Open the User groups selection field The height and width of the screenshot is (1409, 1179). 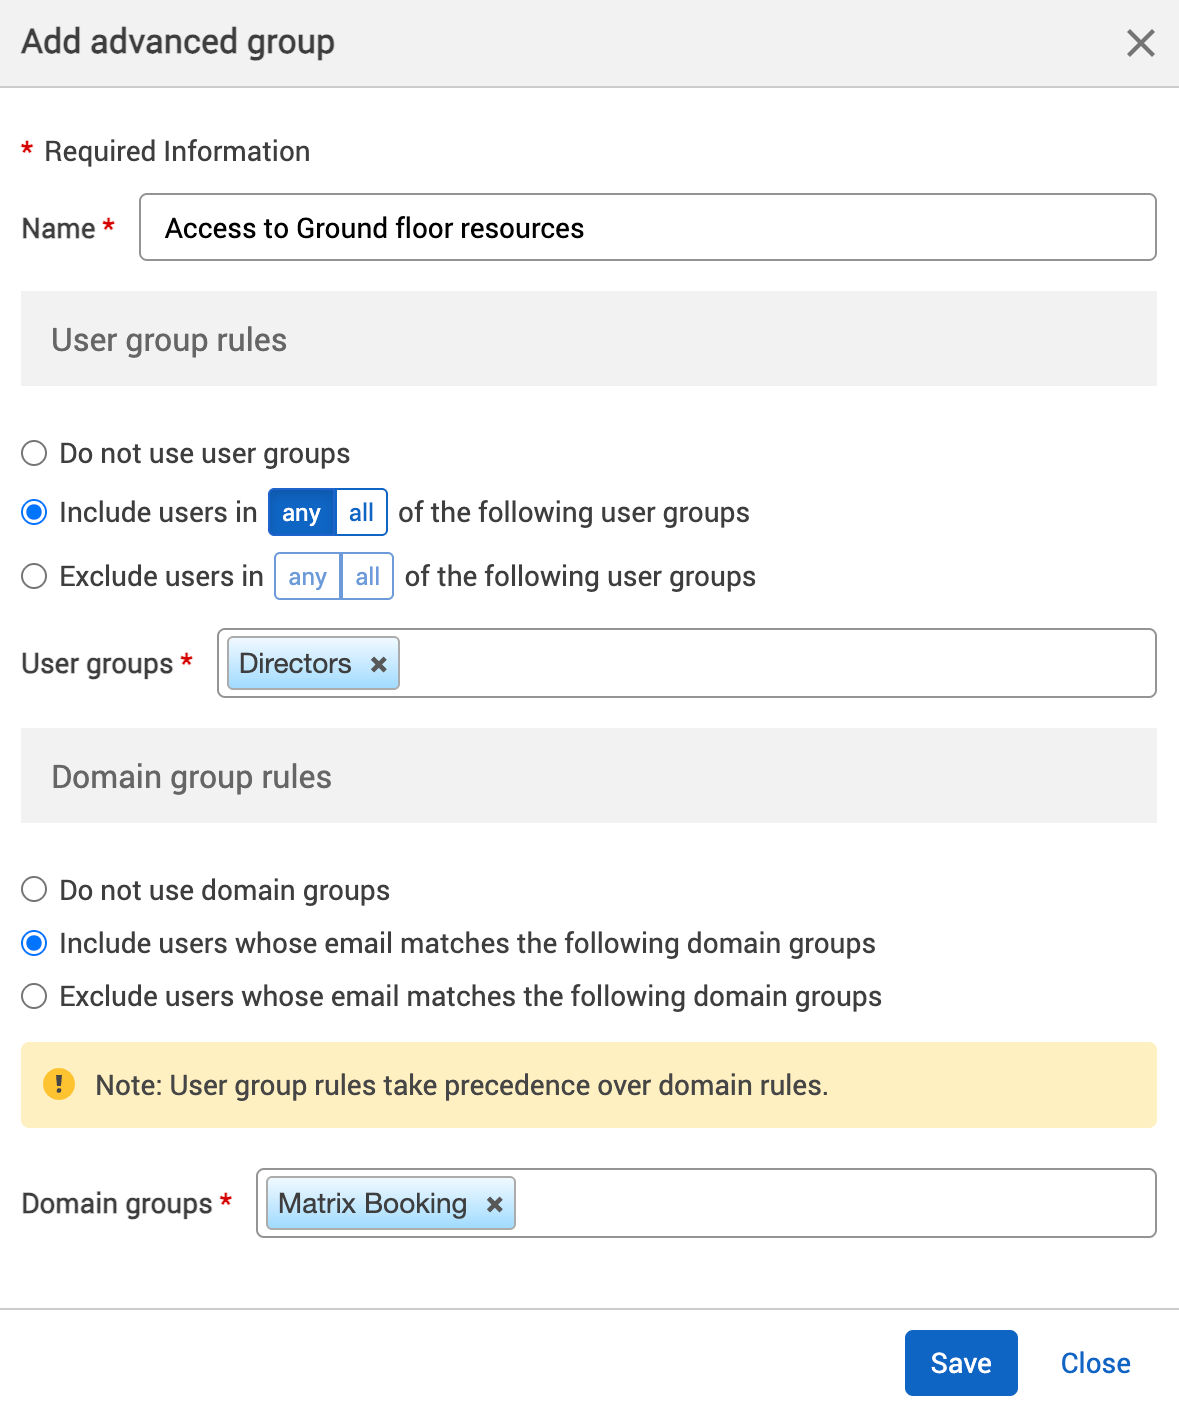(700, 663)
